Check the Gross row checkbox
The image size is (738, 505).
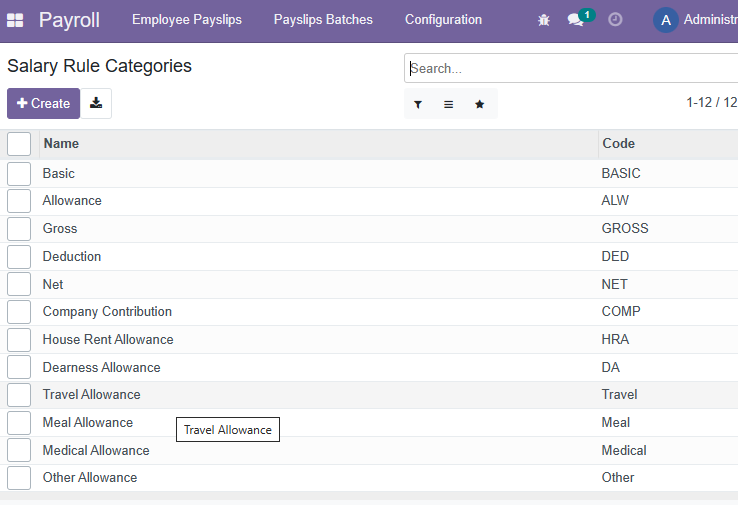coord(19,229)
